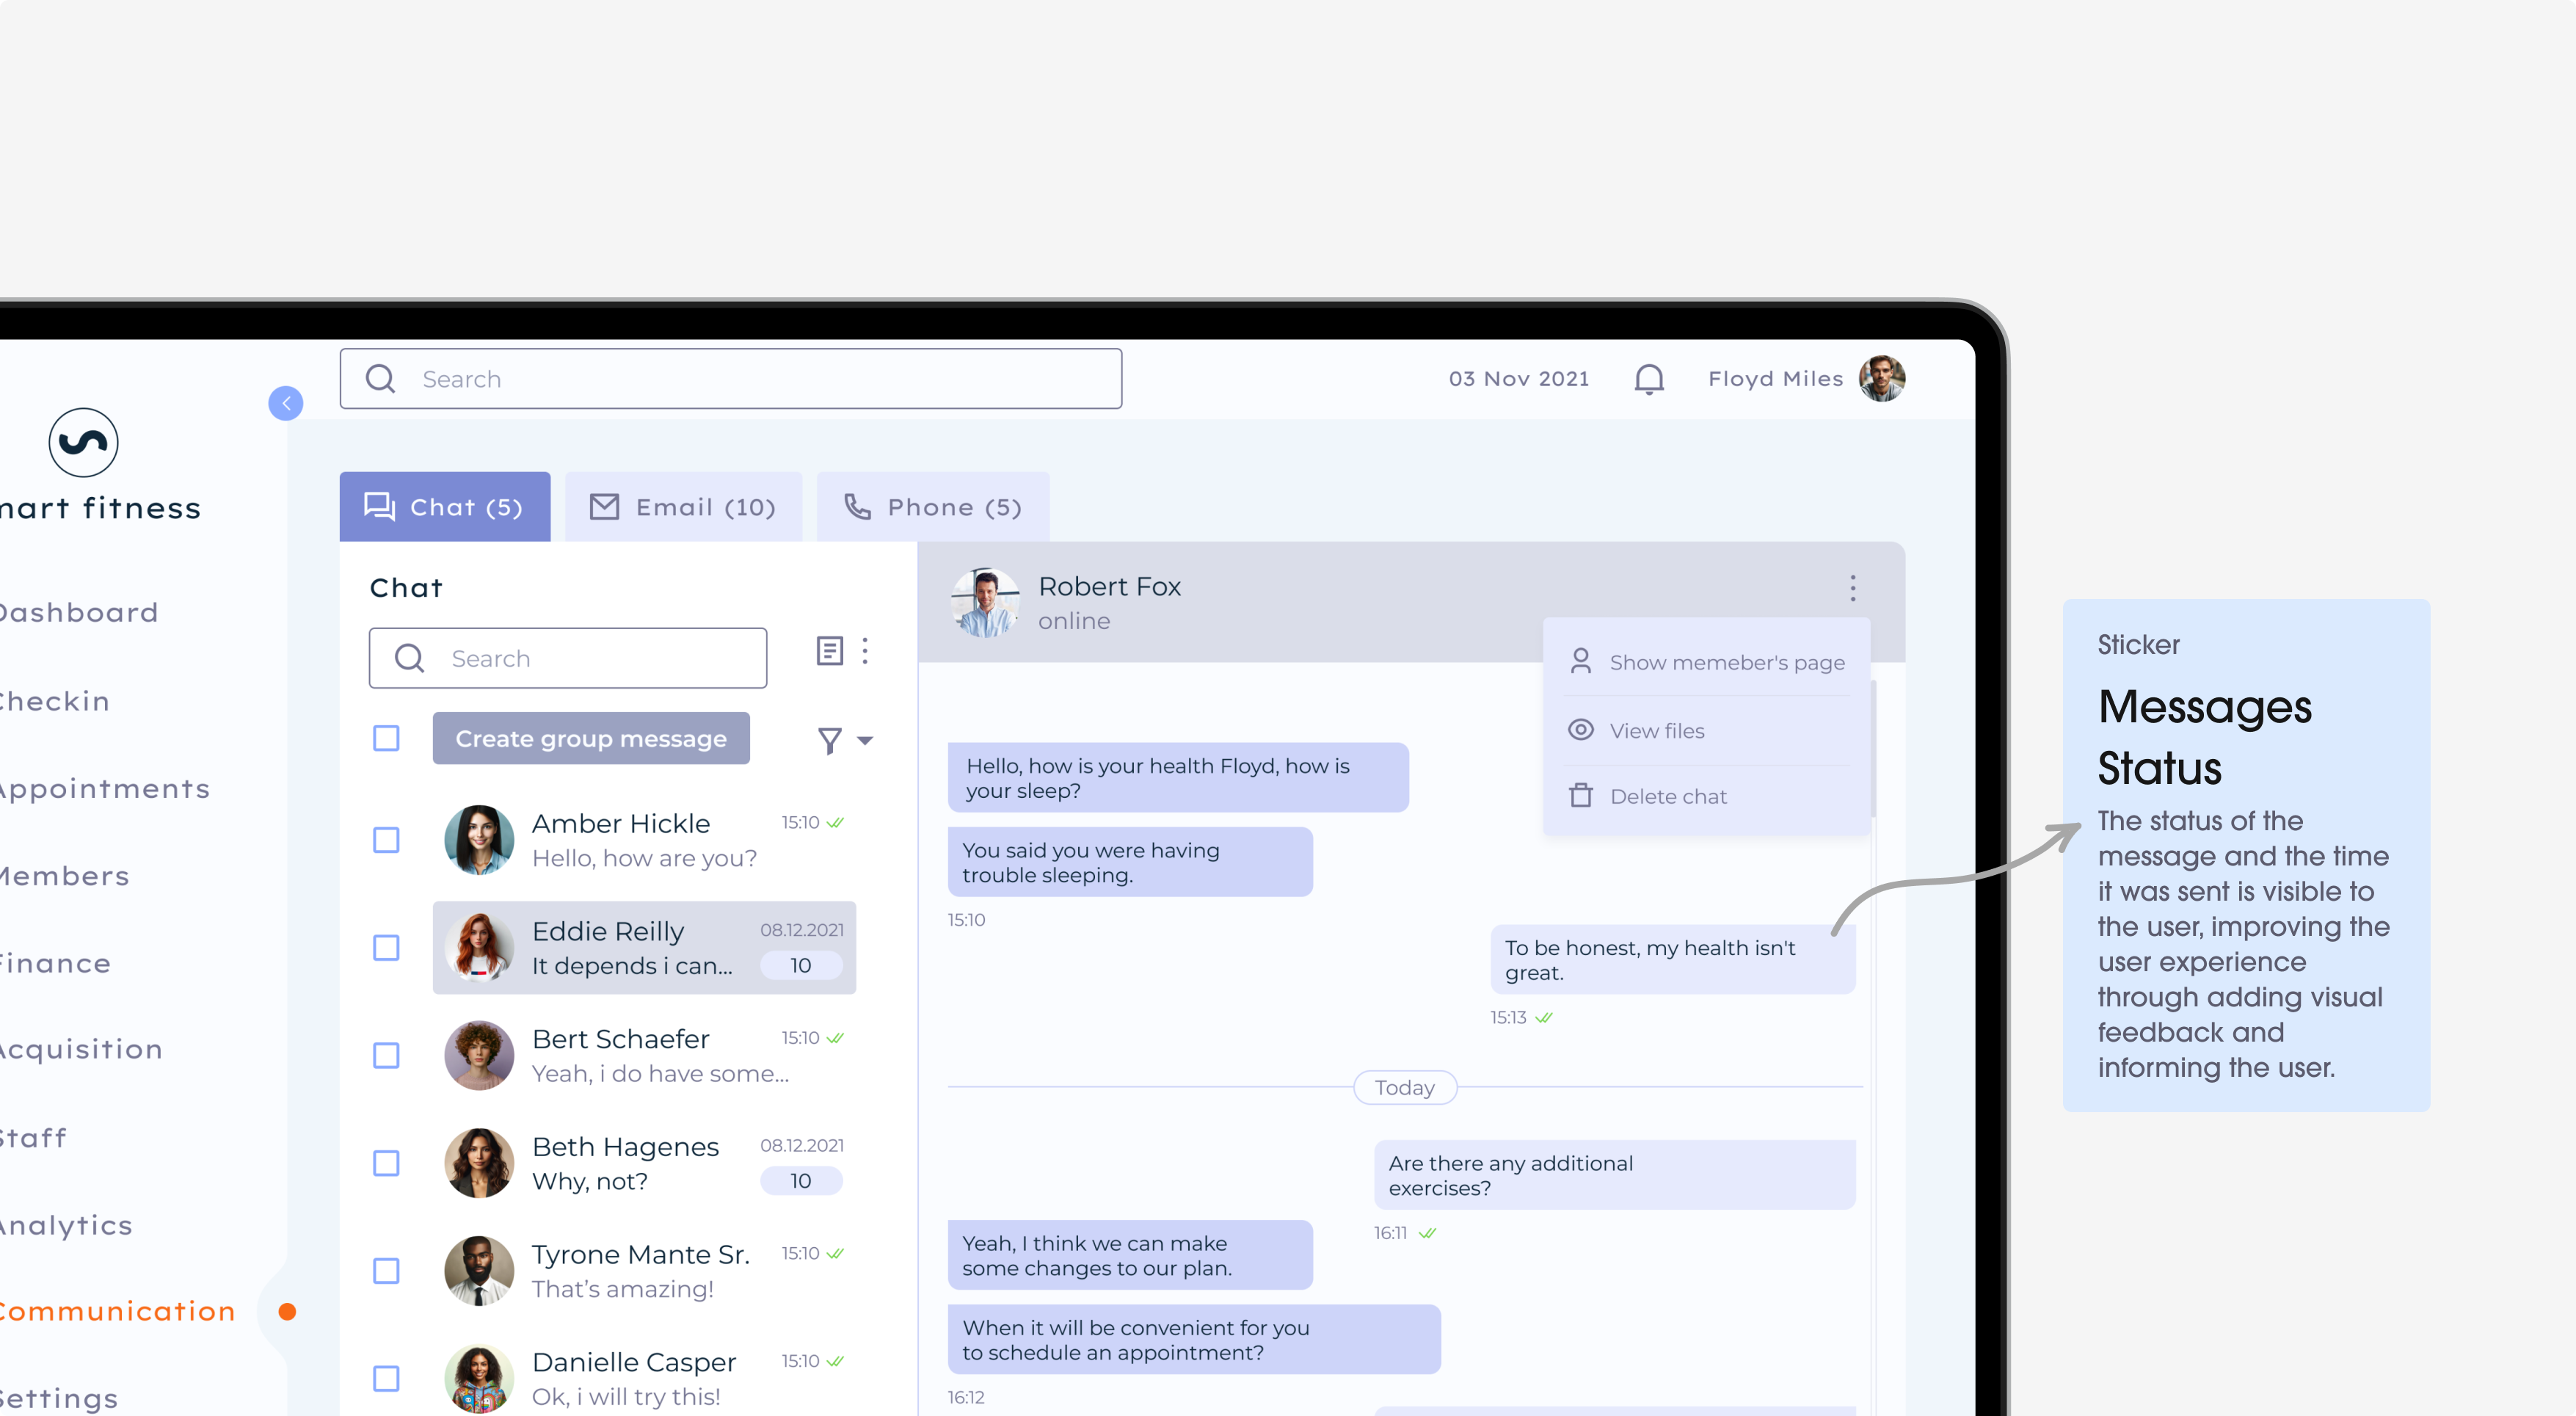Open Settings in sidebar

coord(59,1398)
